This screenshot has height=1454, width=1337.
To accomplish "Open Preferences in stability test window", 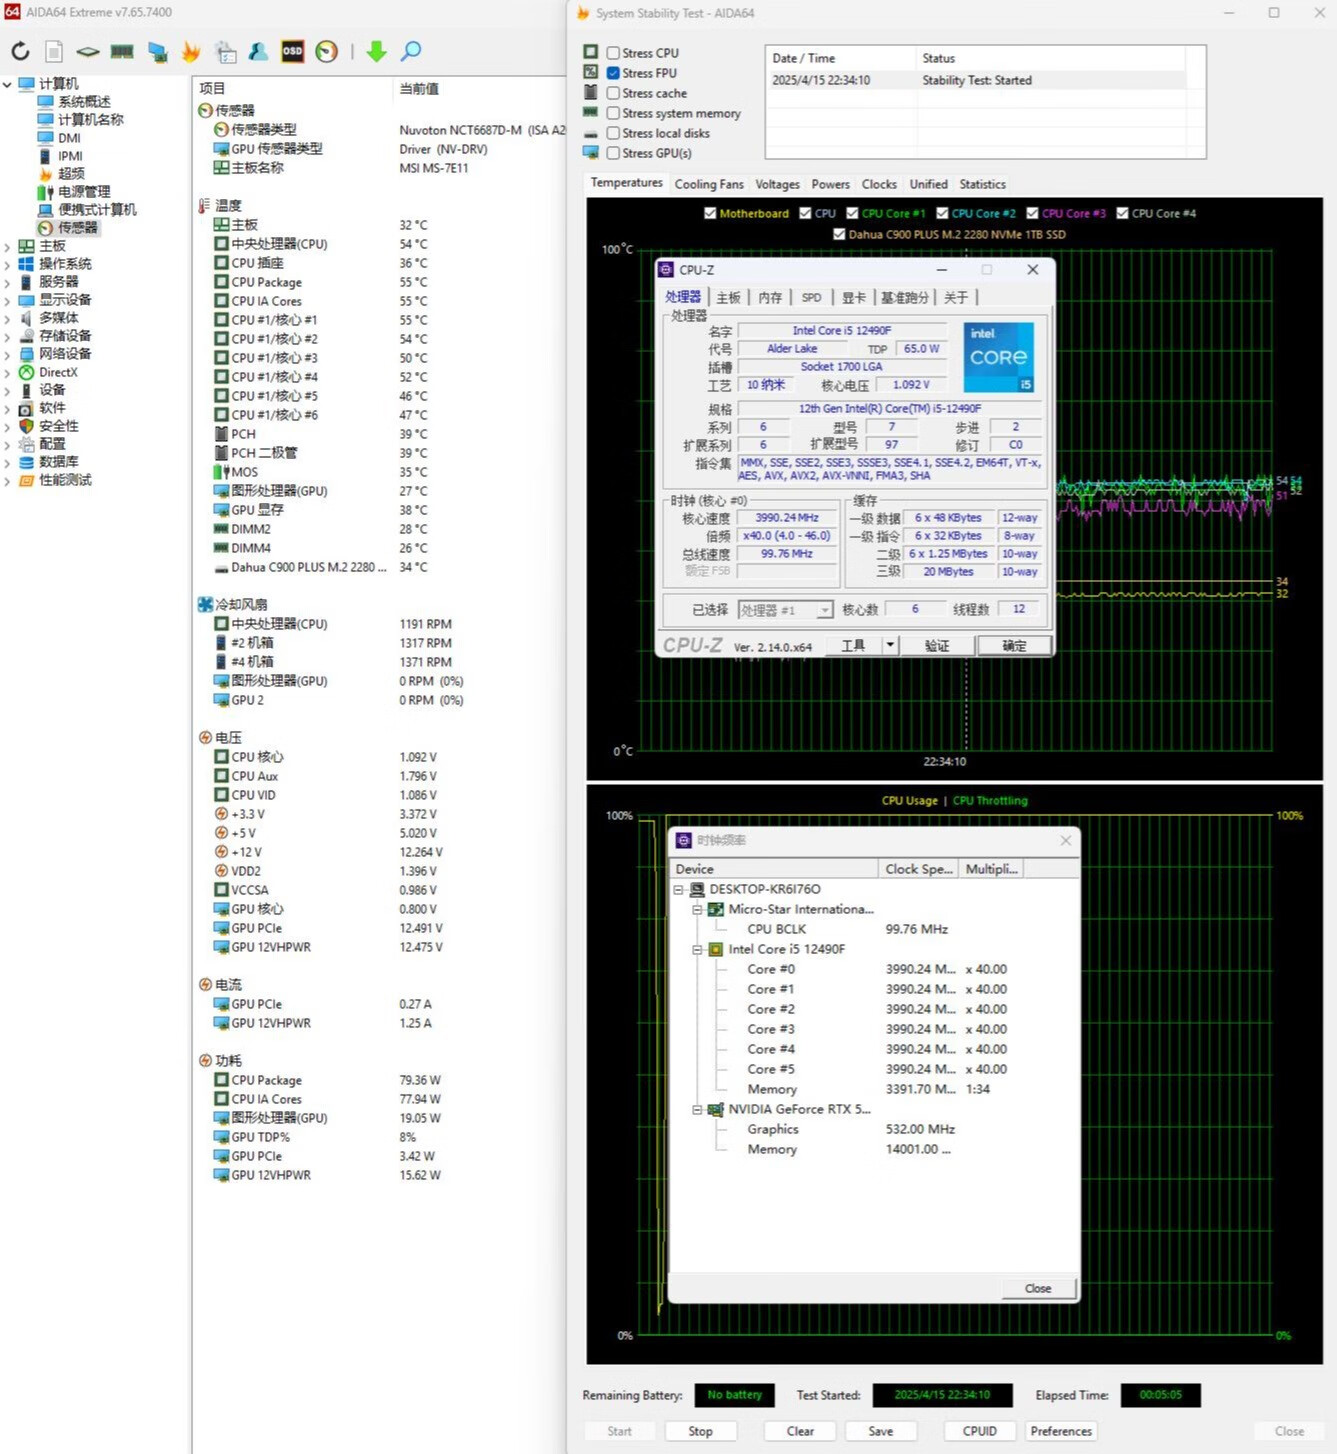I will [1061, 1431].
